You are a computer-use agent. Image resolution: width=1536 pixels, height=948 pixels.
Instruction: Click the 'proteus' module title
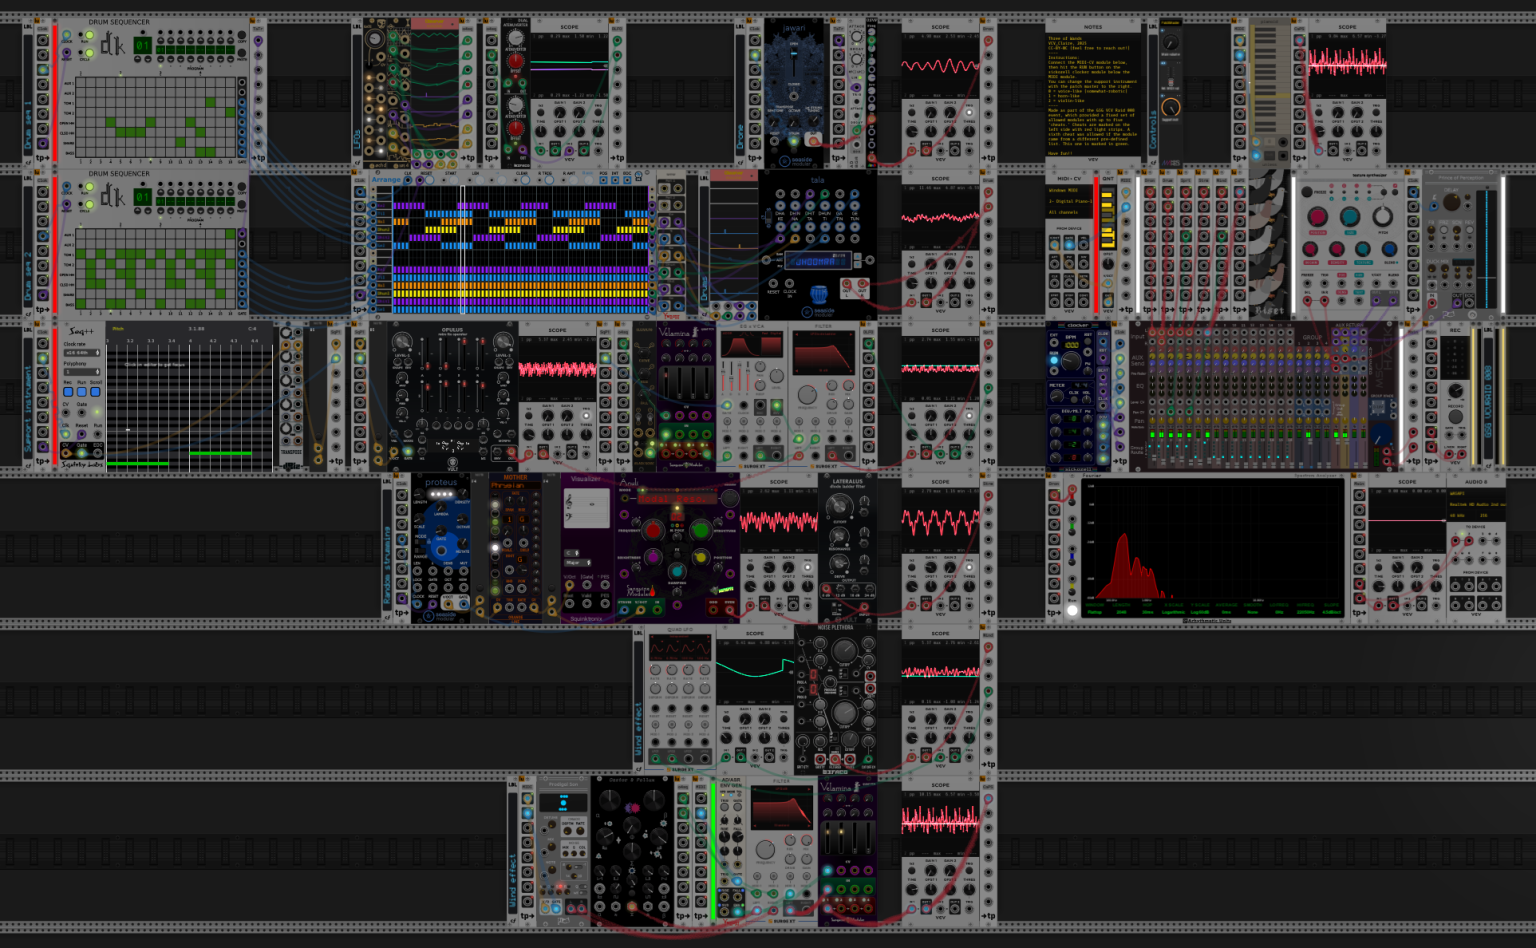(x=441, y=483)
